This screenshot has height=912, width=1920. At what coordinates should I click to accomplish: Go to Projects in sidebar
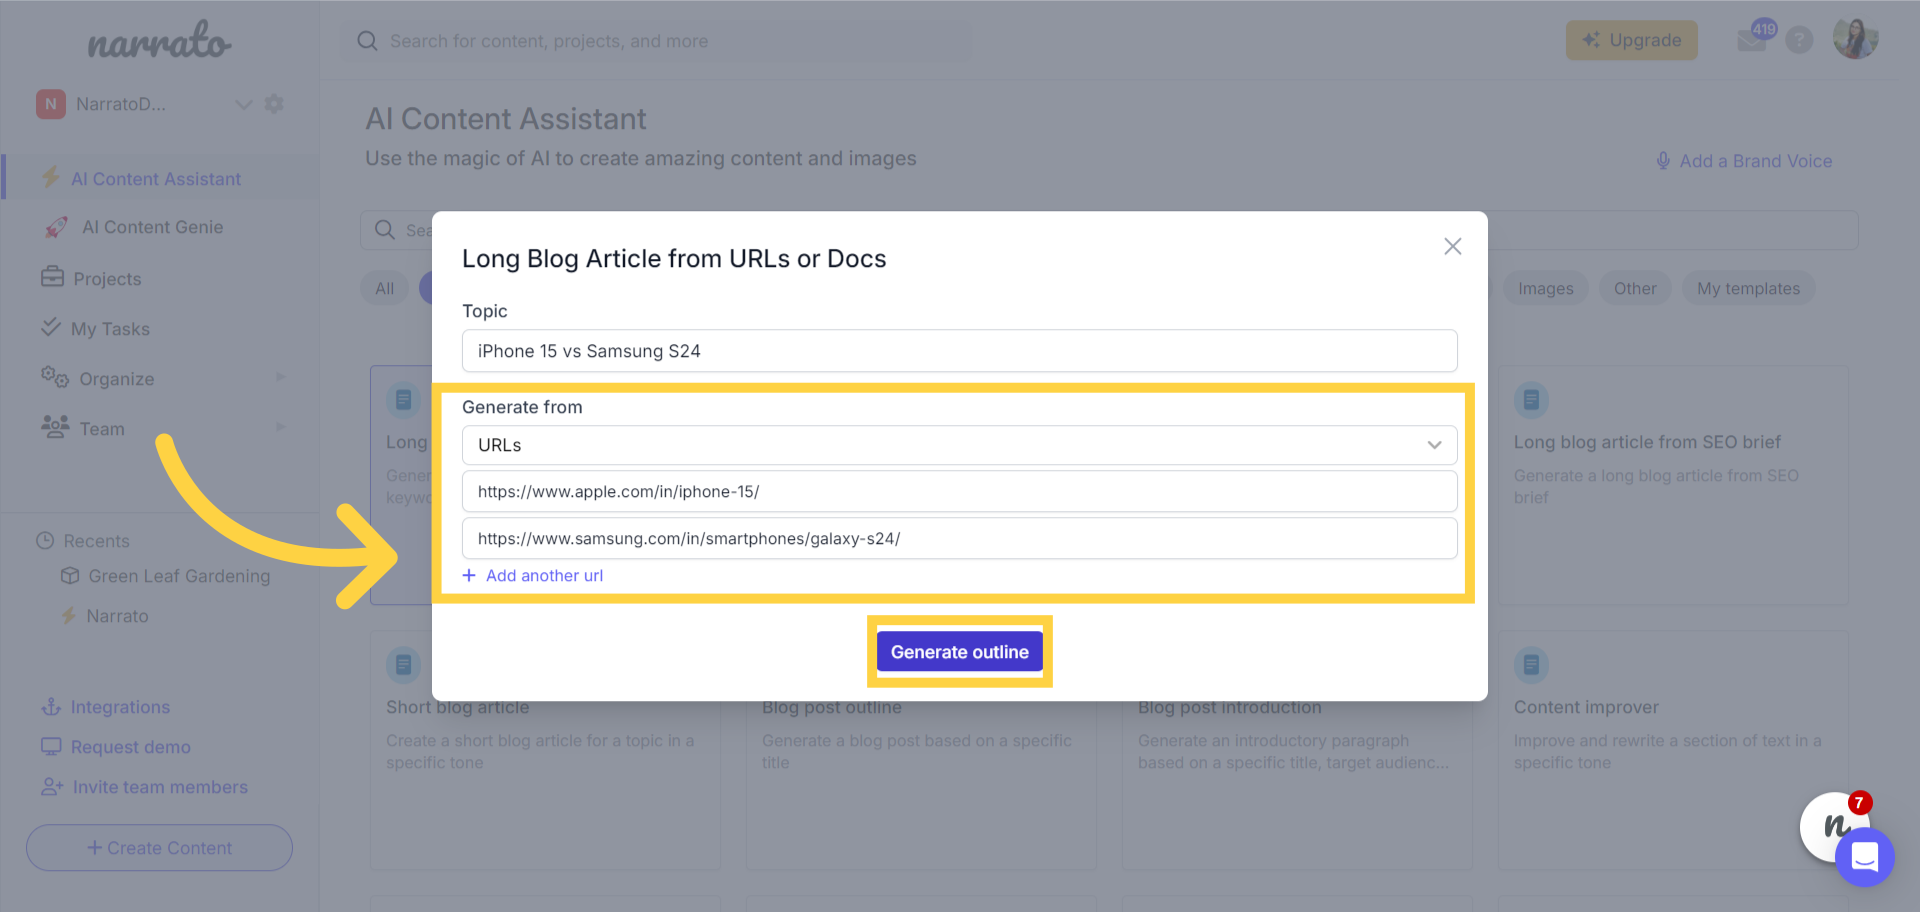[107, 279]
